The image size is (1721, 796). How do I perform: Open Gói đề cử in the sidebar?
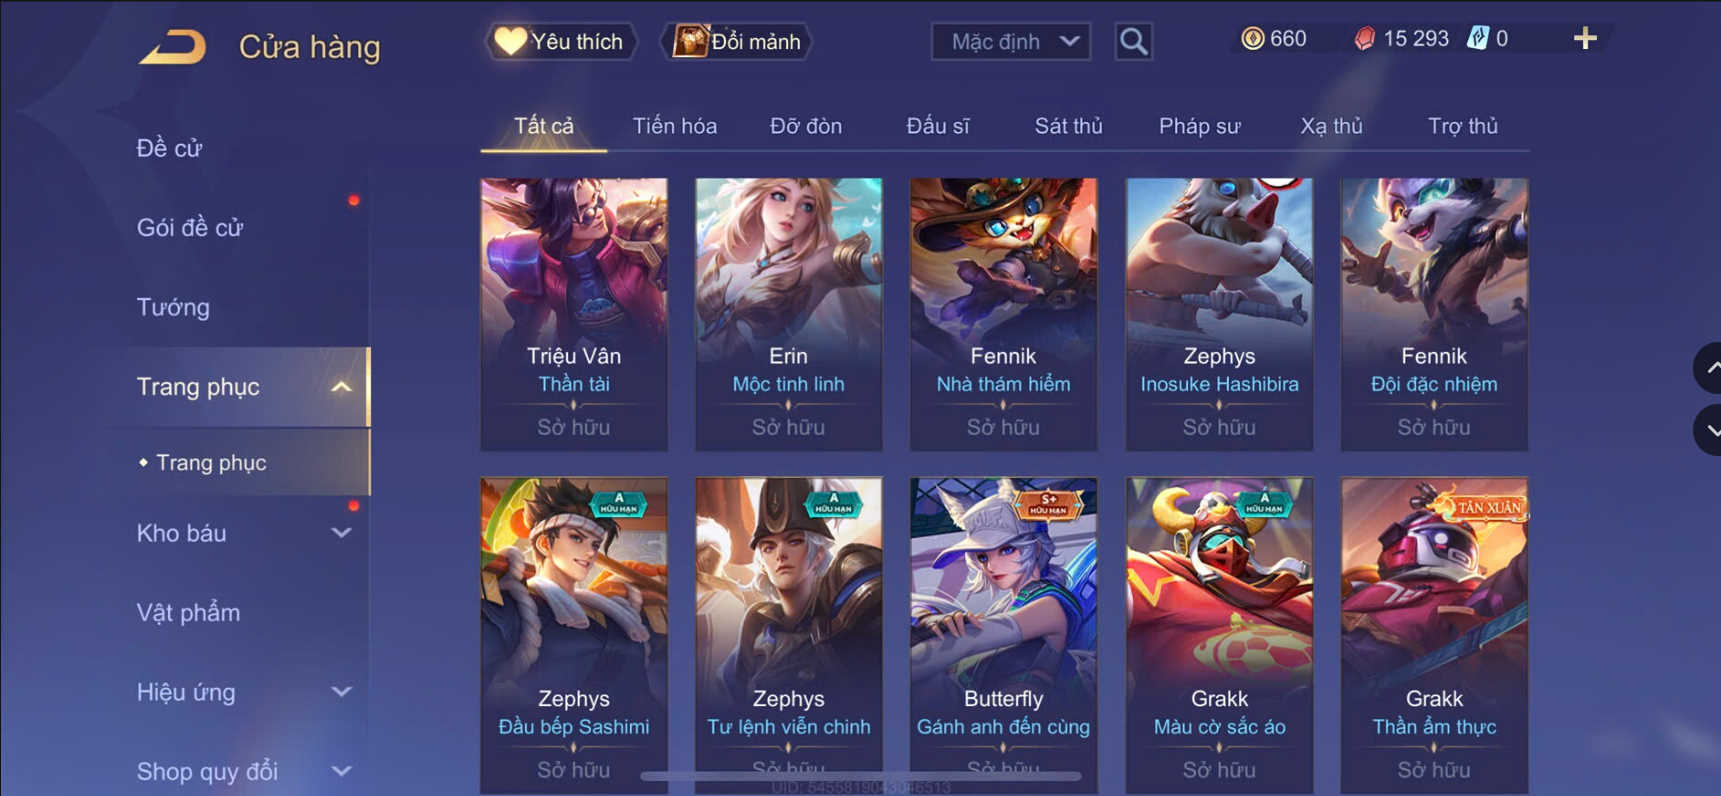190,228
